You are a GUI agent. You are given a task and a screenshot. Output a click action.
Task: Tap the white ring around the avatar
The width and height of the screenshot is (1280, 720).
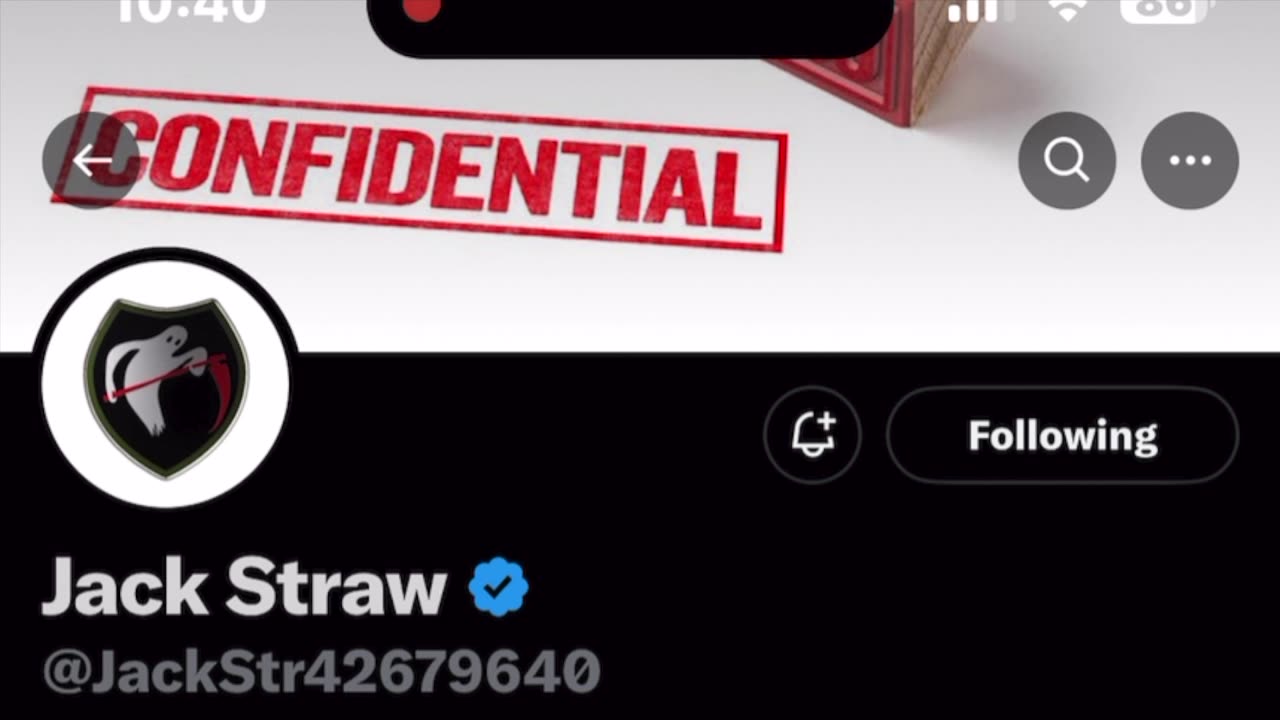pyautogui.click(x=165, y=272)
